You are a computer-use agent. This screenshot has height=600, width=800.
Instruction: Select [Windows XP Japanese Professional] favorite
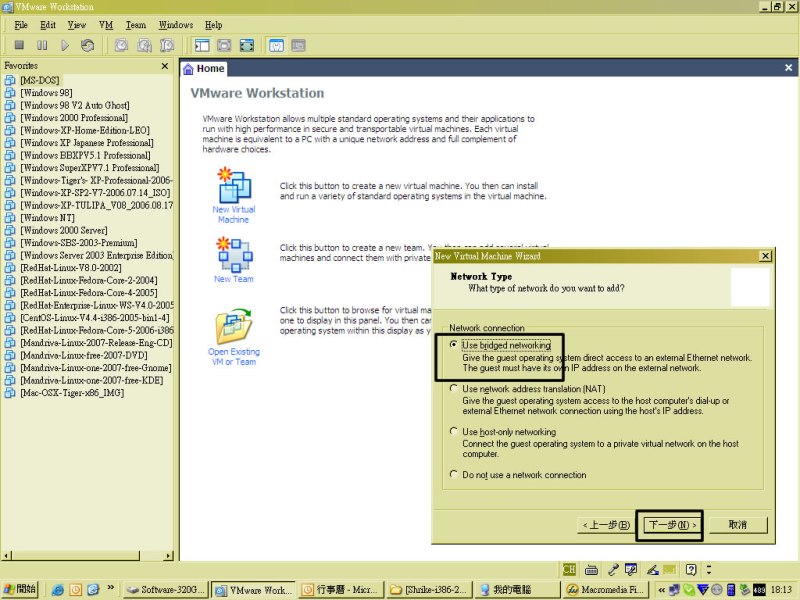86,143
